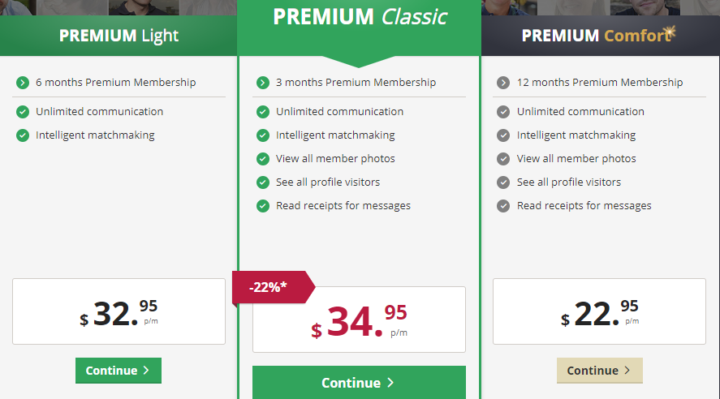Click the -22%* red discount badge
The height and width of the screenshot is (399, 720).
coord(273,287)
